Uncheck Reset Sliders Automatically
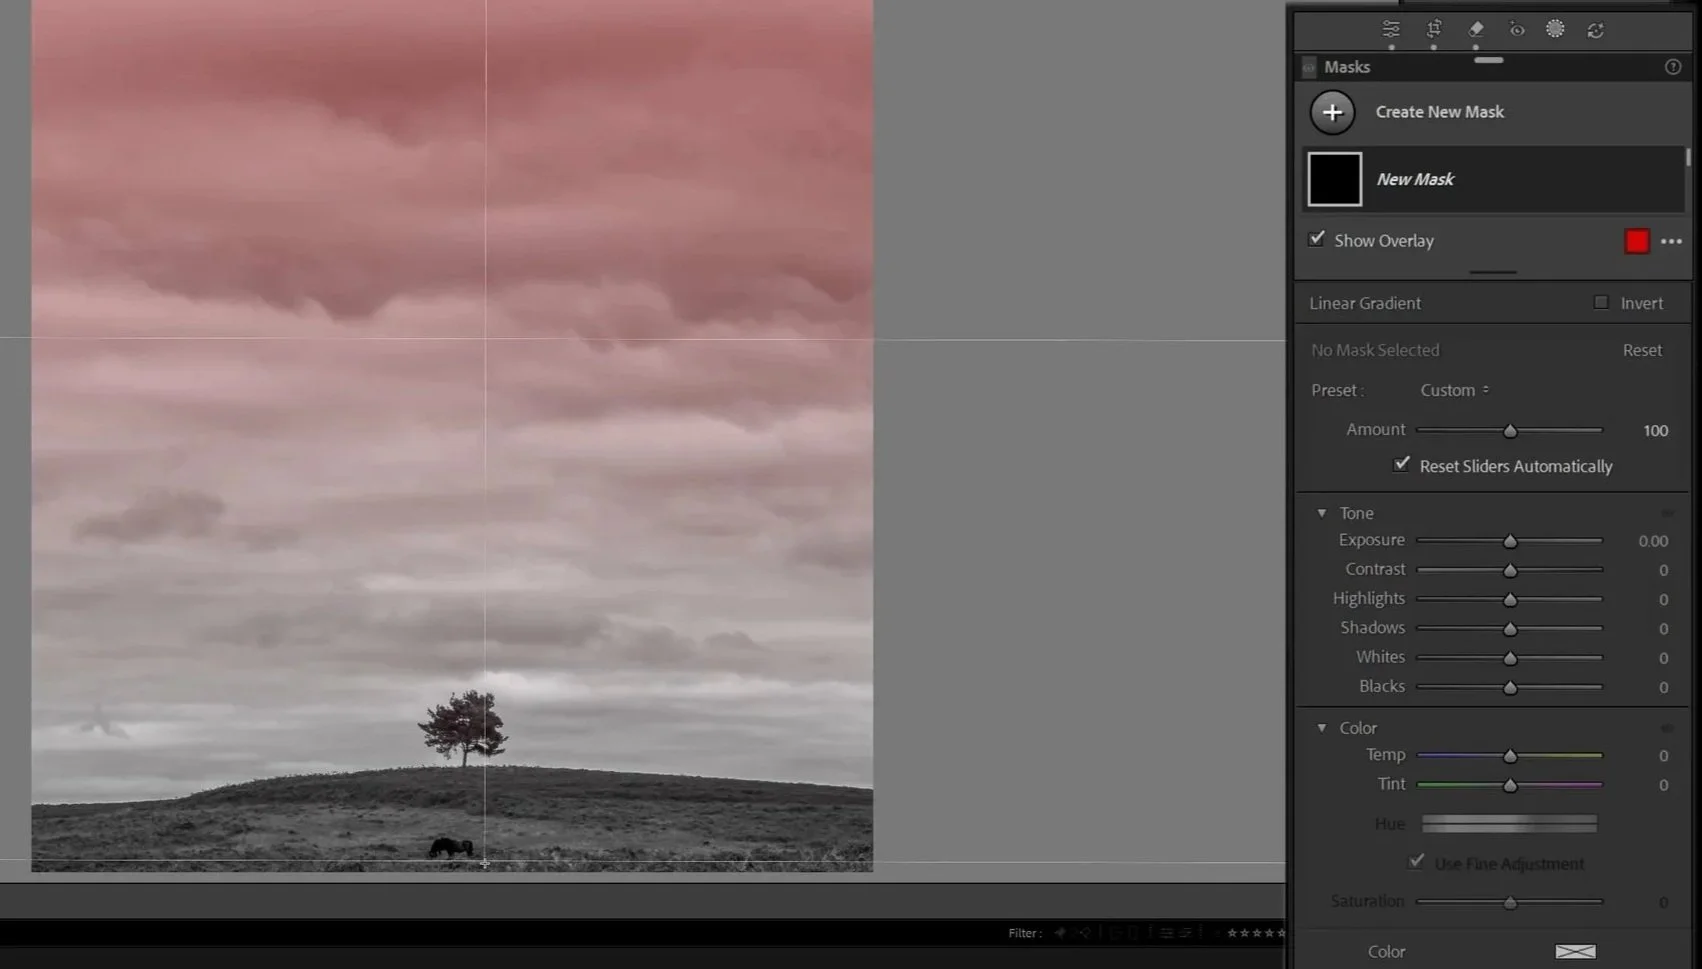 1401,464
